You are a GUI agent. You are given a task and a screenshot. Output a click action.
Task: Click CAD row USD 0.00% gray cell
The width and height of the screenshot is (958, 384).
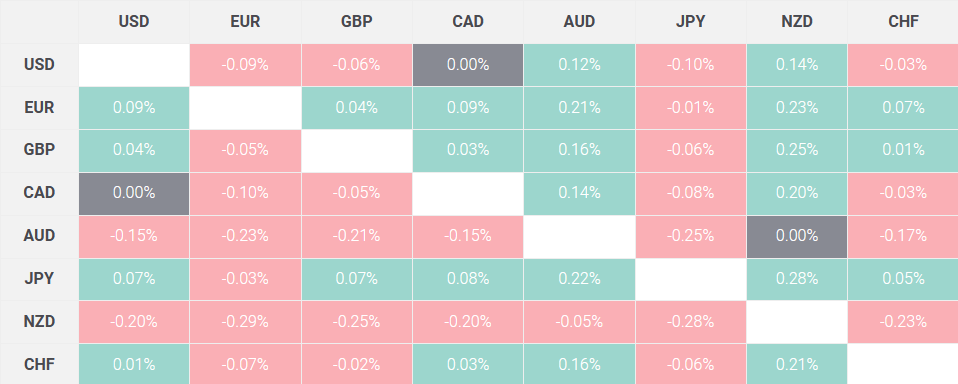pos(134,193)
